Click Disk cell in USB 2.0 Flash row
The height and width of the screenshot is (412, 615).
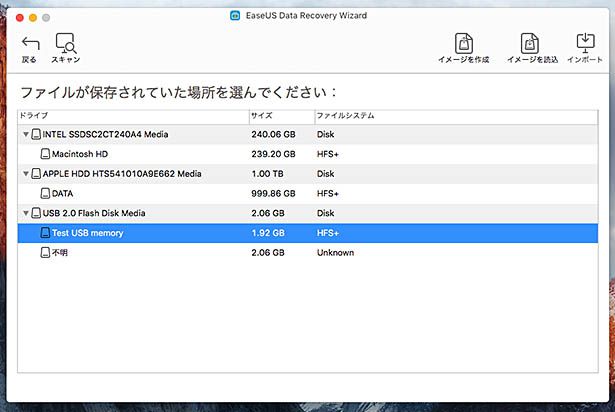[x=326, y=213]
